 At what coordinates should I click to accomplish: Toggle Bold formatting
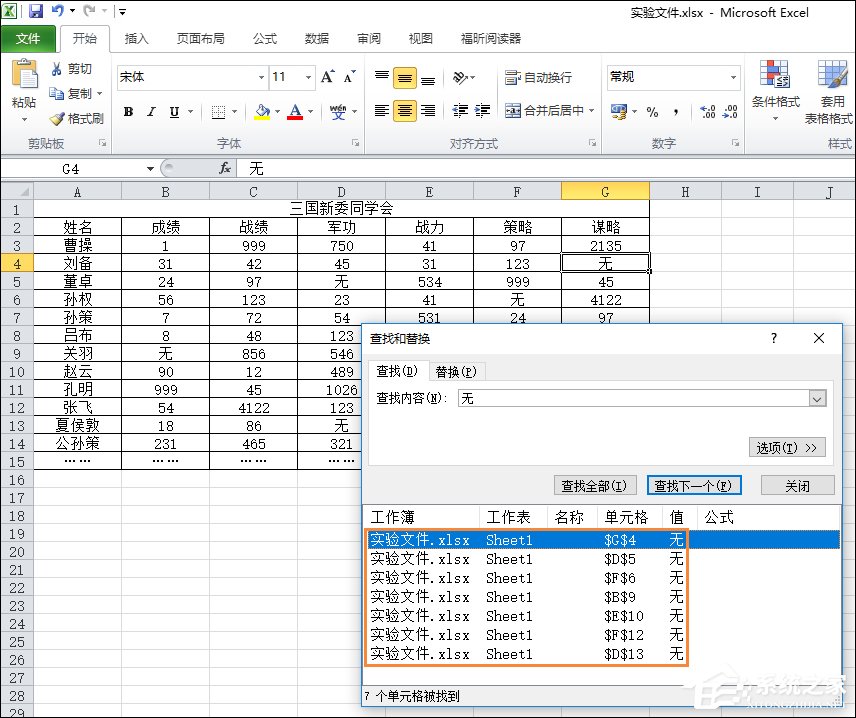(x=127, y=112)
